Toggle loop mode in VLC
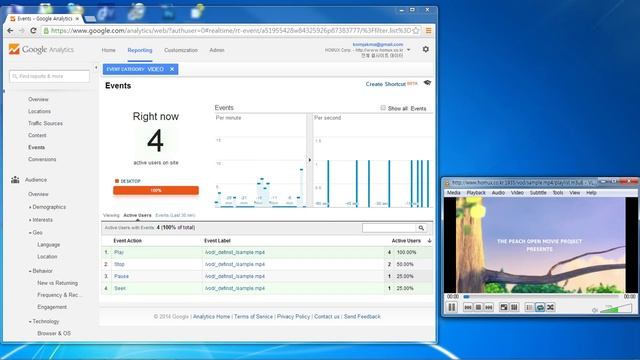The width and height of the screenshot is (640, 360). [540, 307]
